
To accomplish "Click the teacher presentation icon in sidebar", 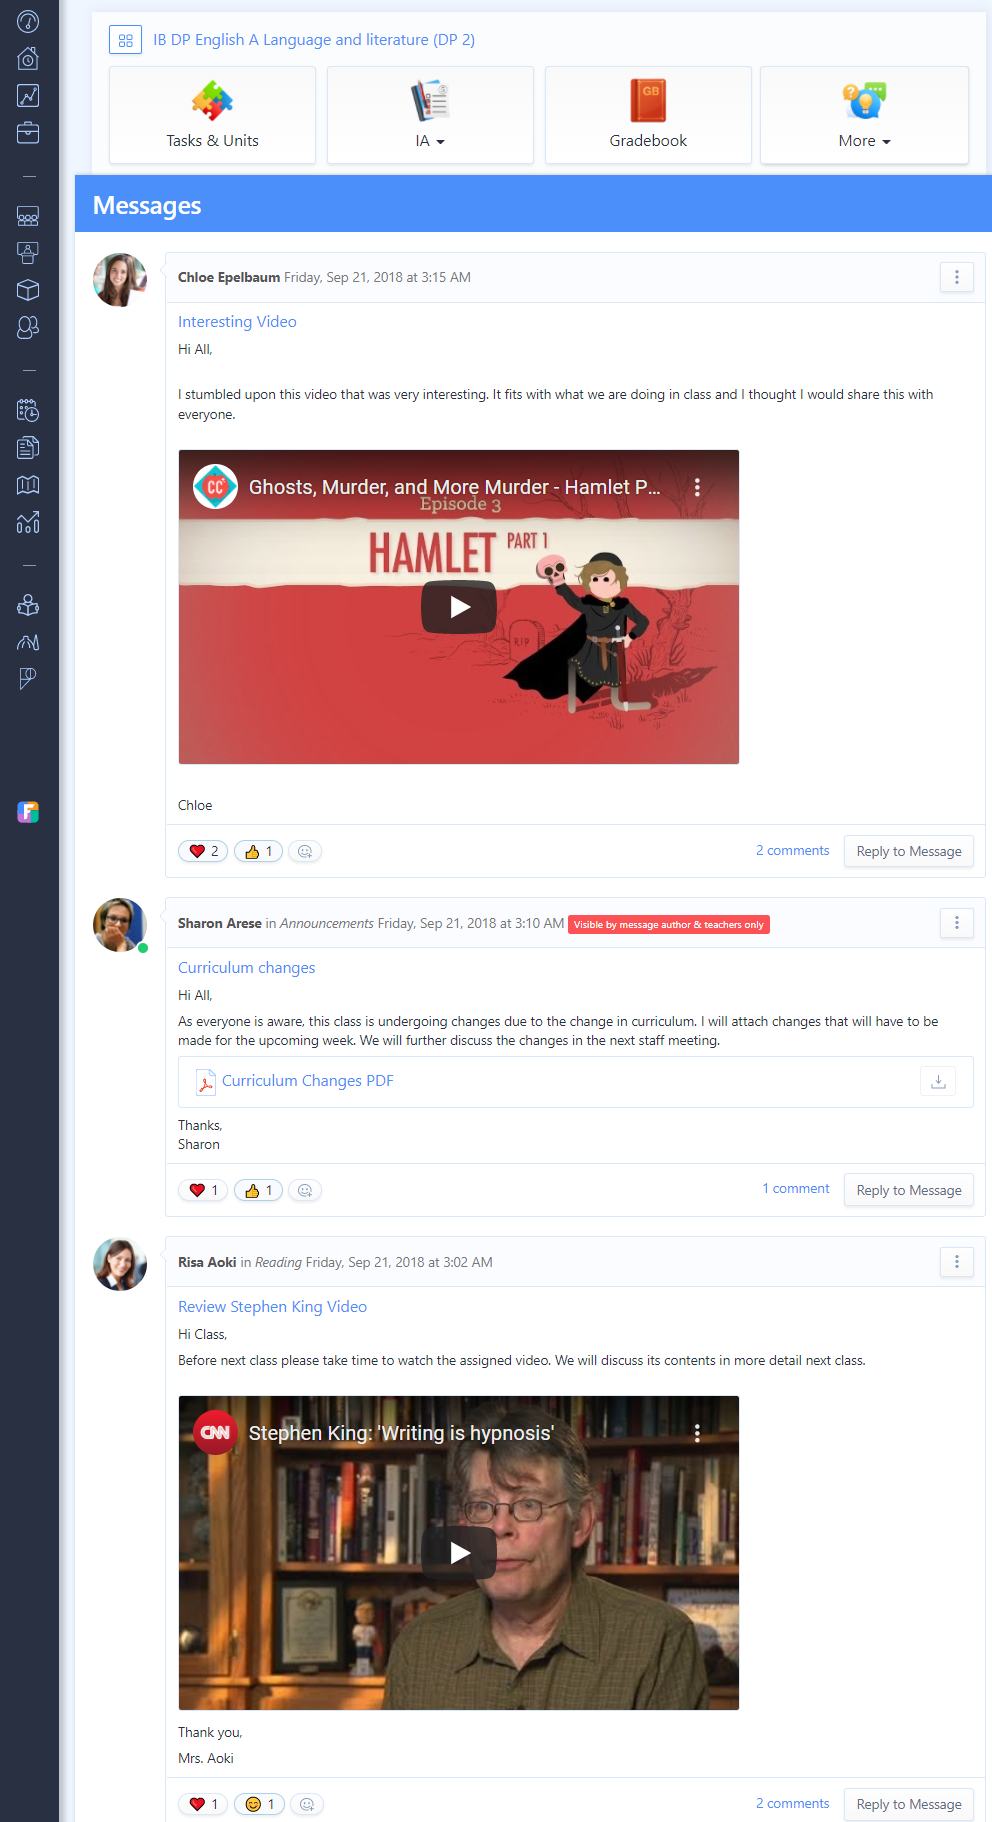I will click(28, 253).
